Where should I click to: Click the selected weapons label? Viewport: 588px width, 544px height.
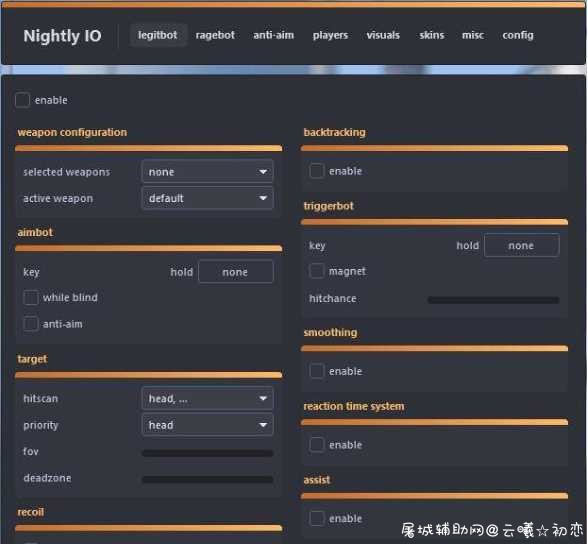(67, 172)
